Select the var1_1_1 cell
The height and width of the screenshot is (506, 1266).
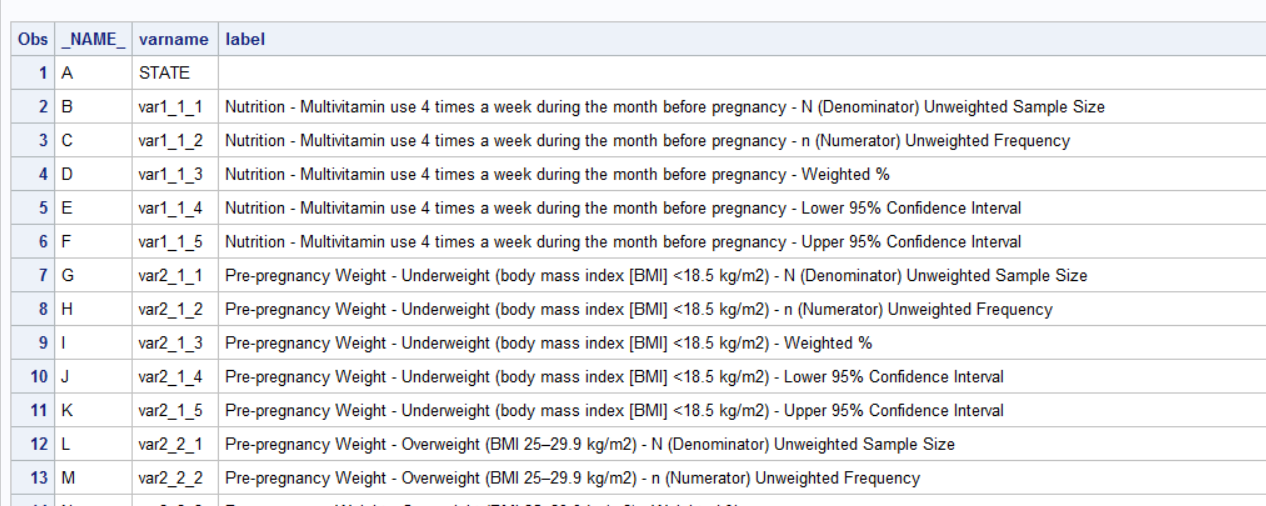170,107
